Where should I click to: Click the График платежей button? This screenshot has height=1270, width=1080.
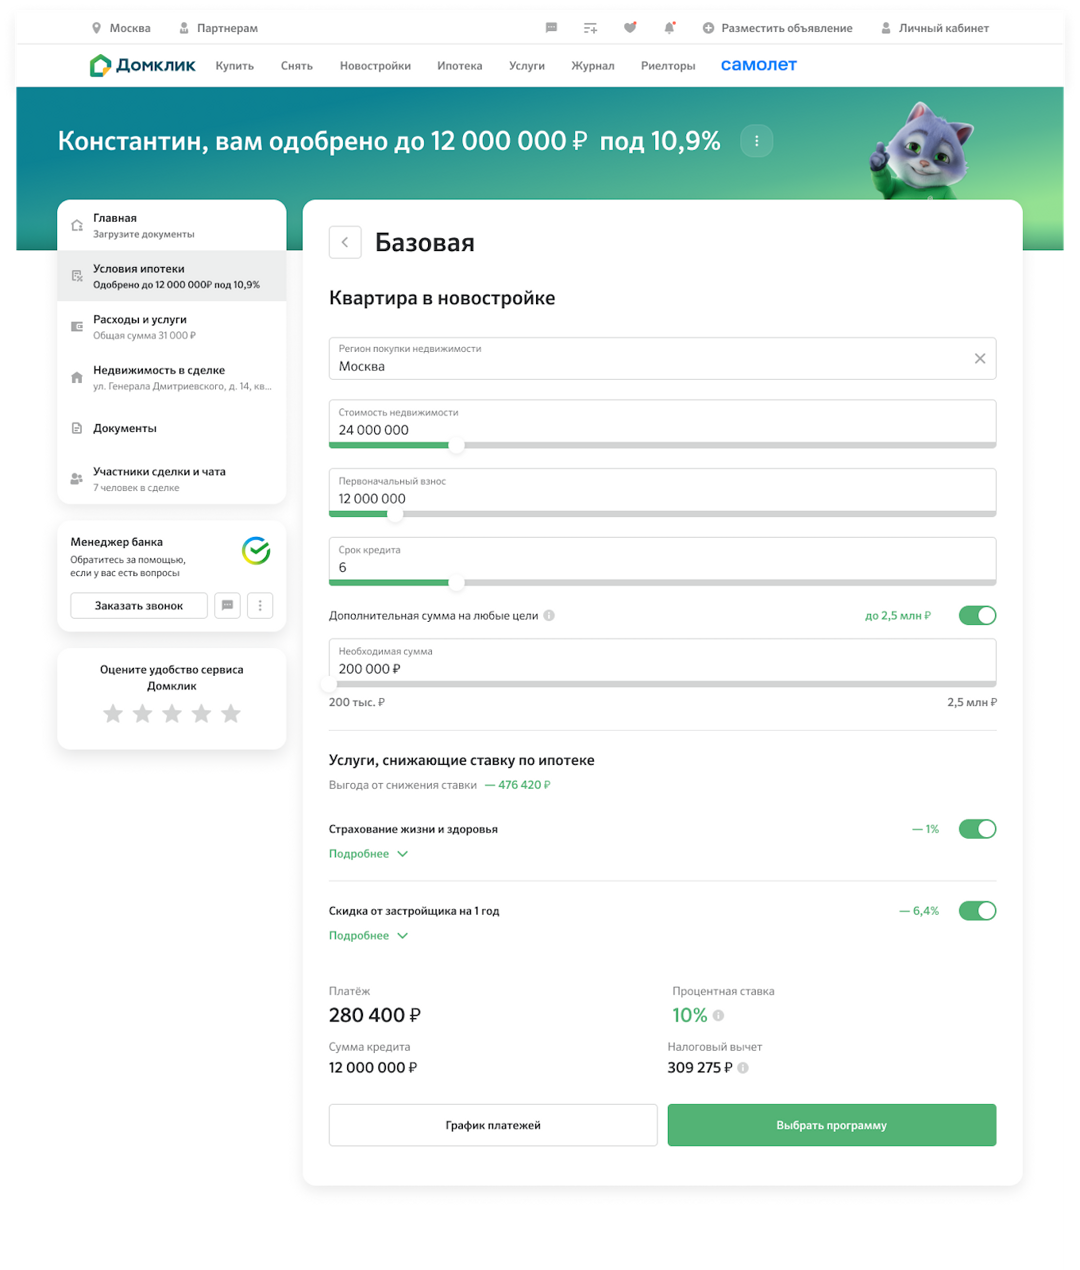(493, 1125)
